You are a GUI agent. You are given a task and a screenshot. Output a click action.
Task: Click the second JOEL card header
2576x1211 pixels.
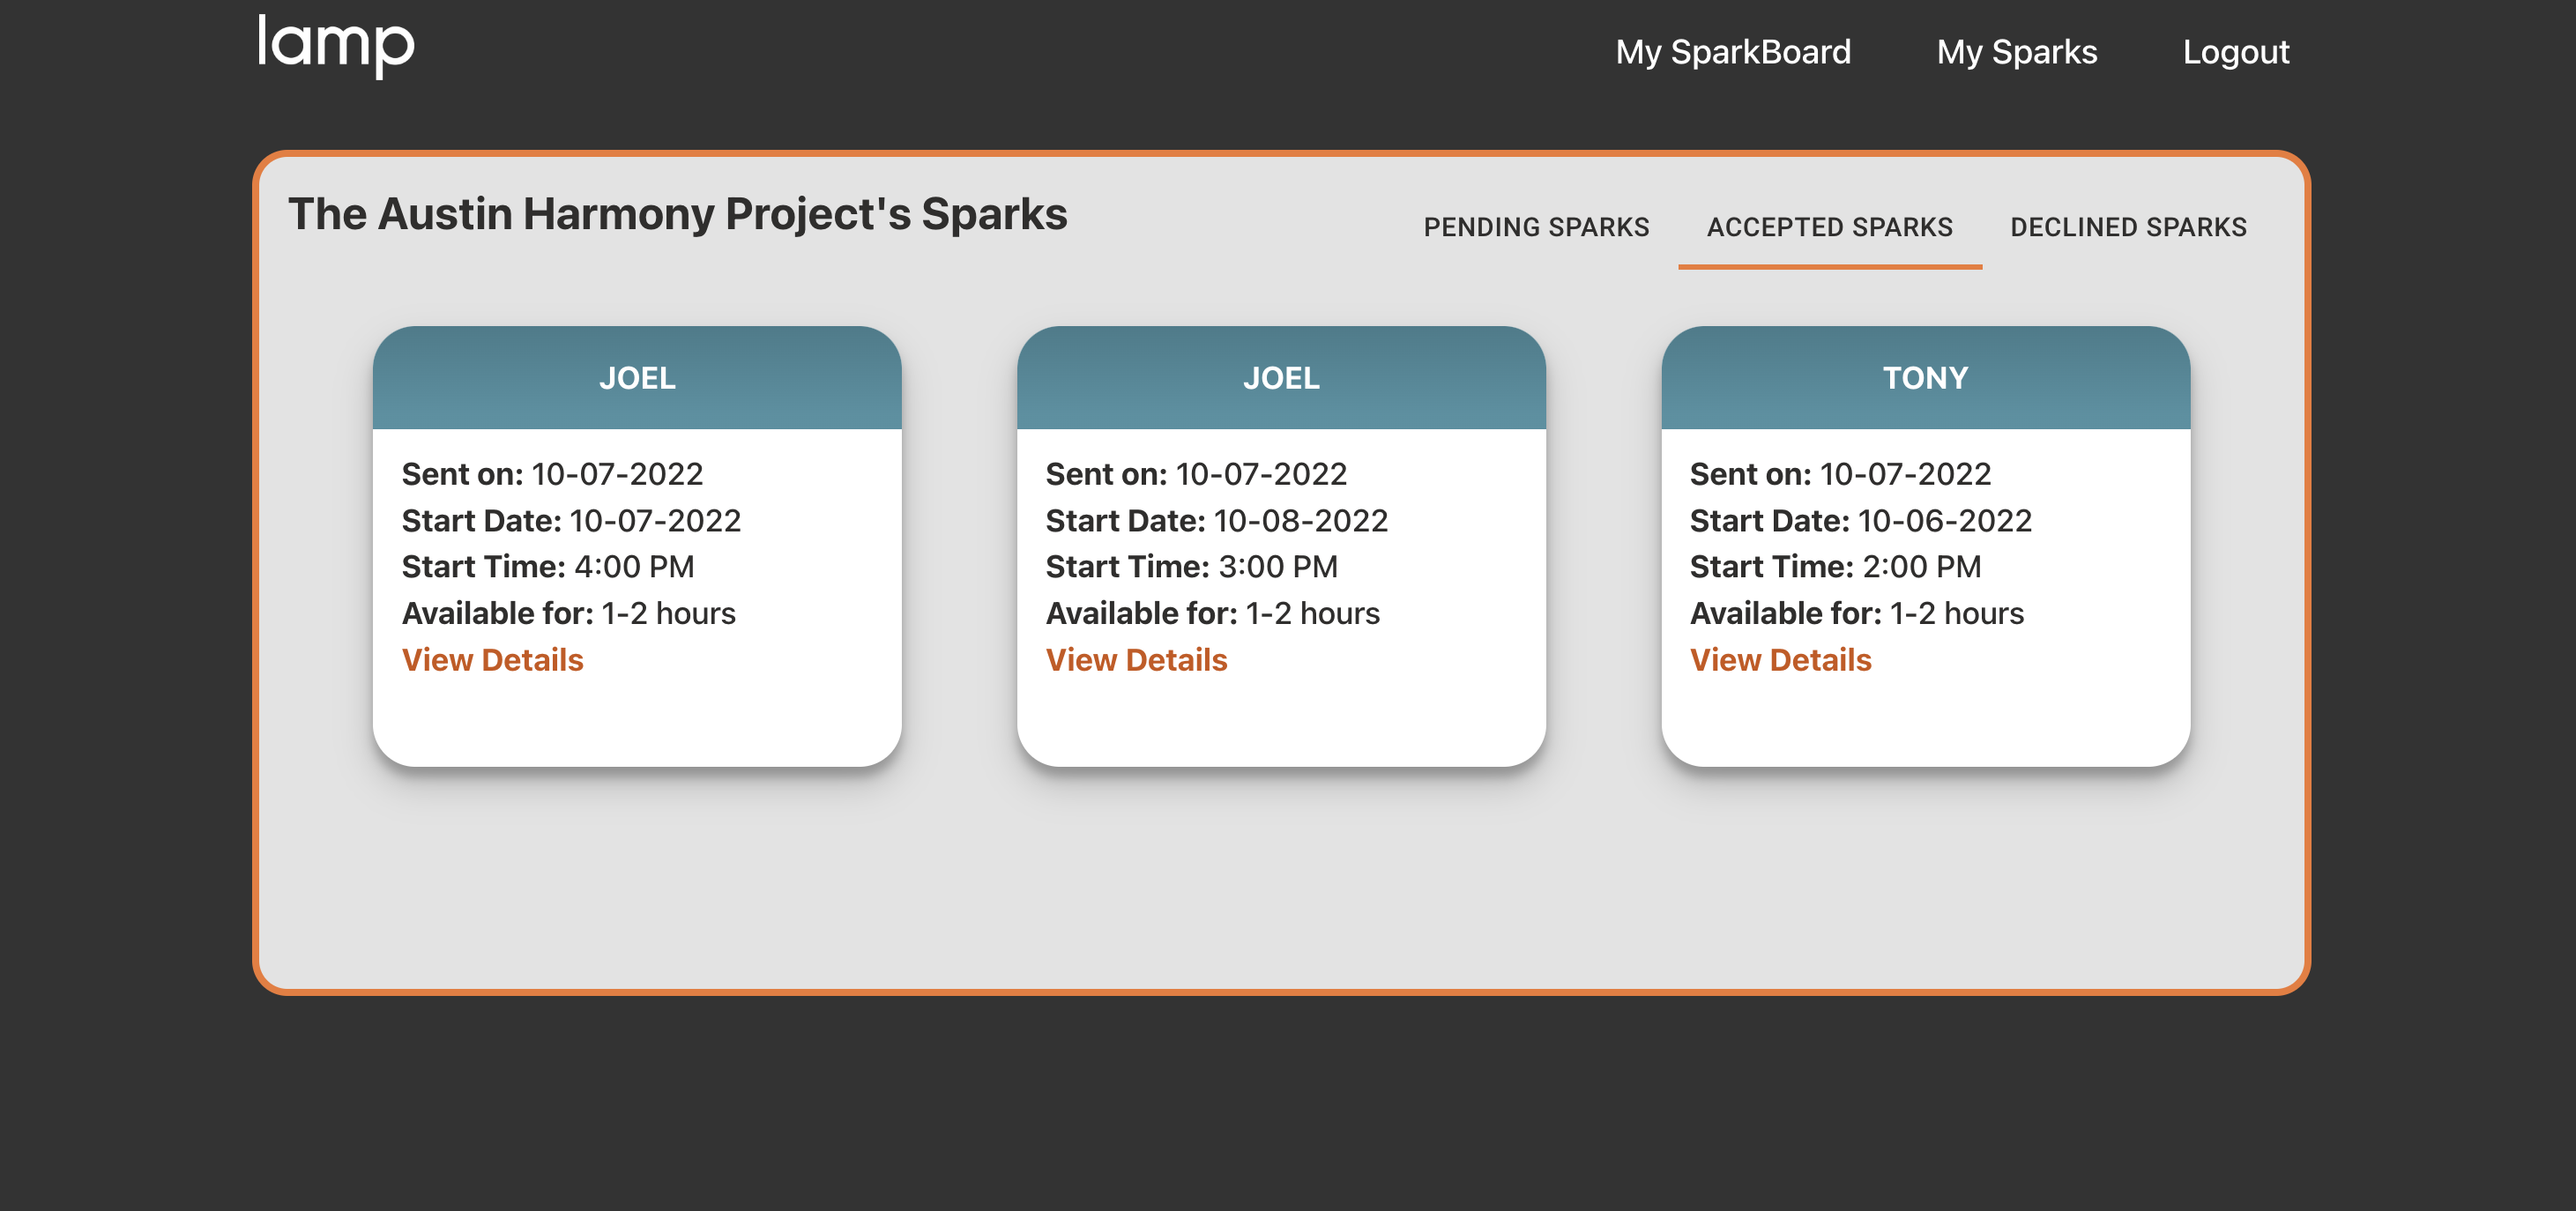[x=1282, y=378]
